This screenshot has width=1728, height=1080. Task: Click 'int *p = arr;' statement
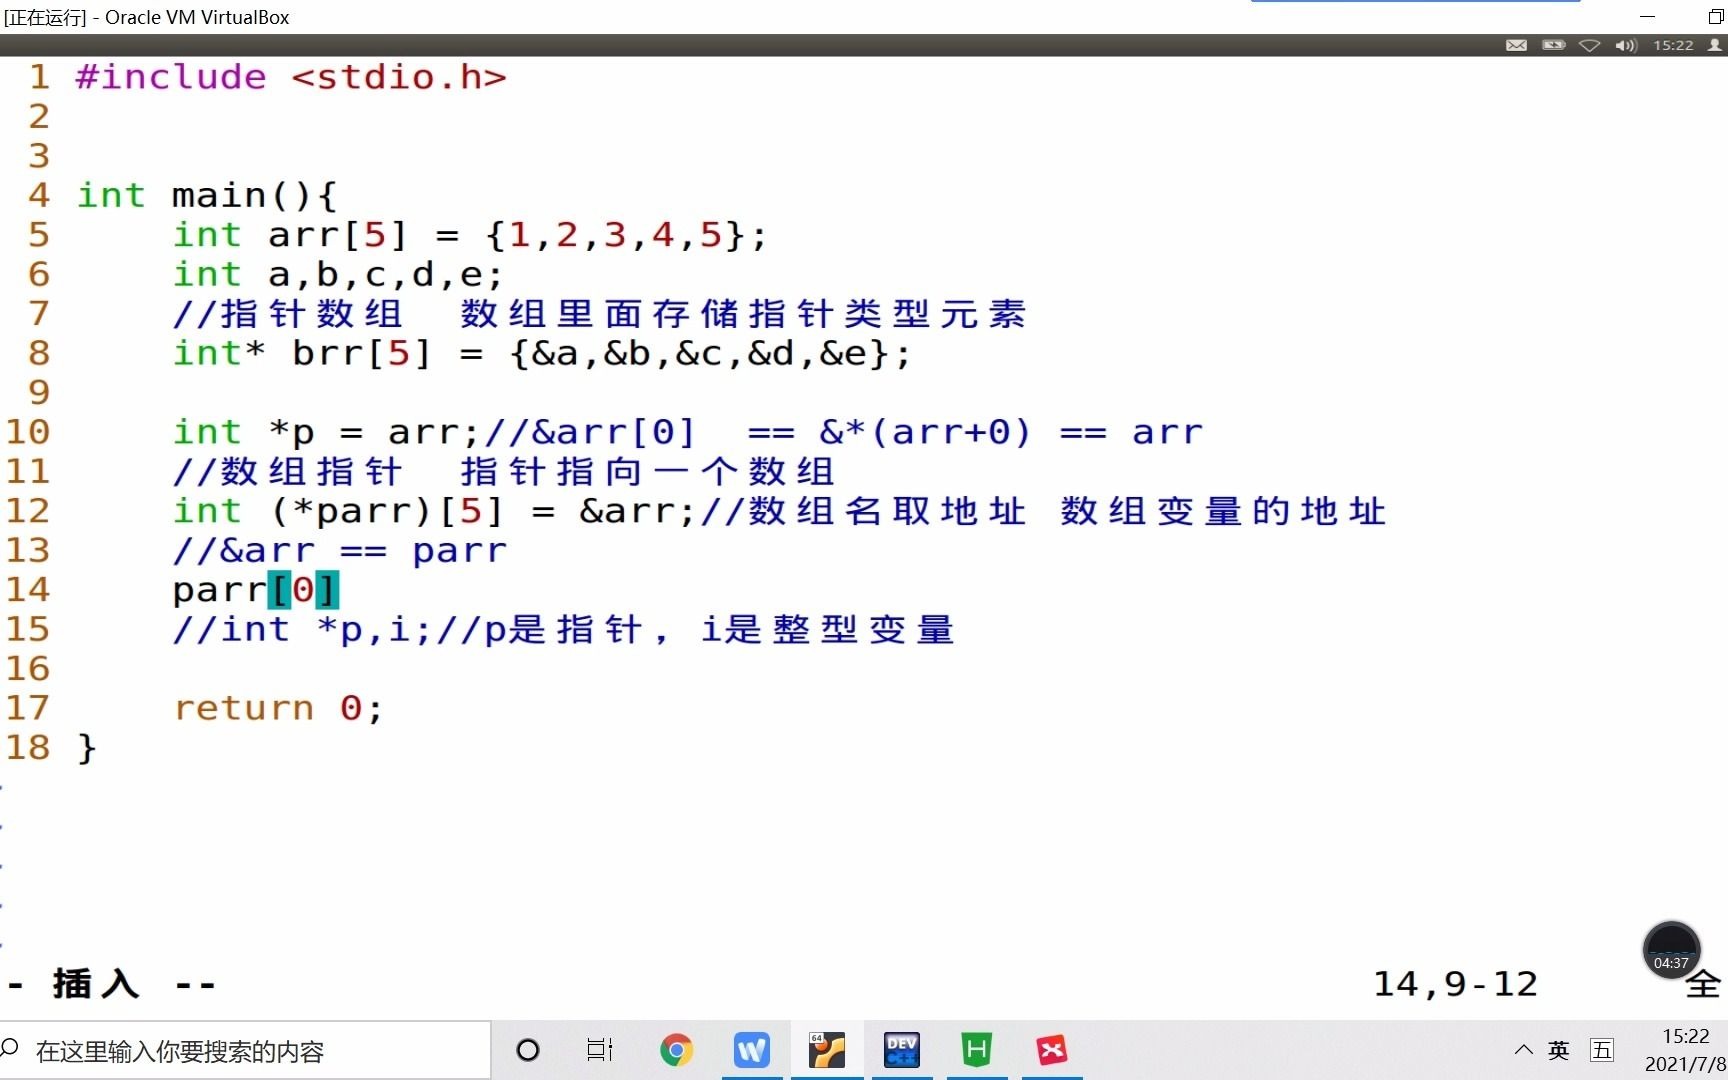[326, 432]
